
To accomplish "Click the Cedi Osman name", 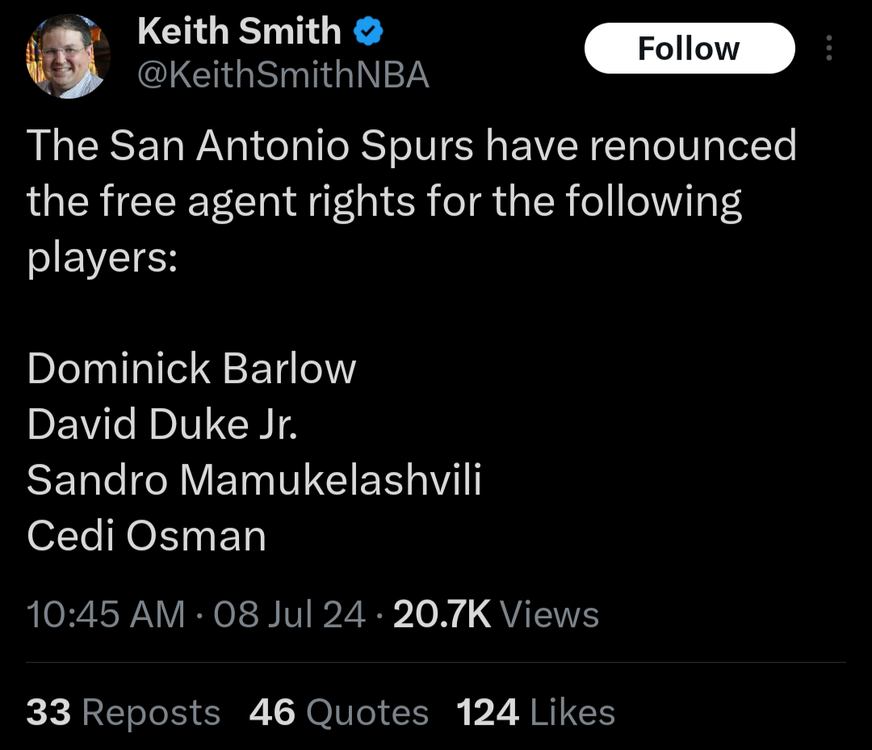I will (x=146, y=537).
